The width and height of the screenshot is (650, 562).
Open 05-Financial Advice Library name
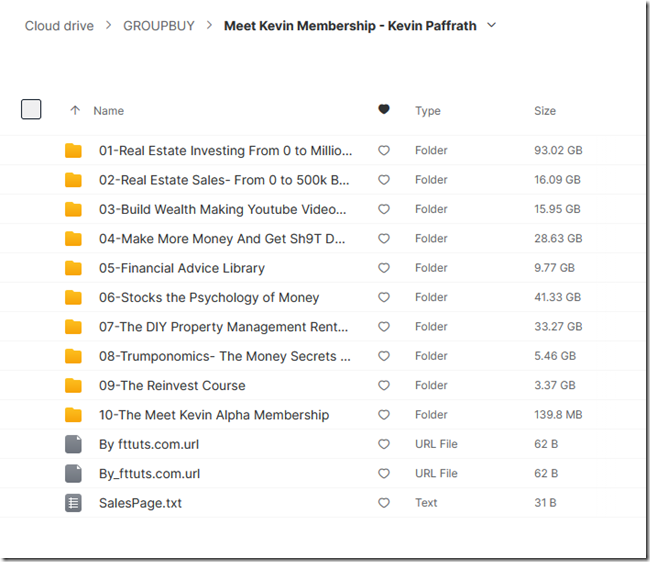[x=182, y=268]
